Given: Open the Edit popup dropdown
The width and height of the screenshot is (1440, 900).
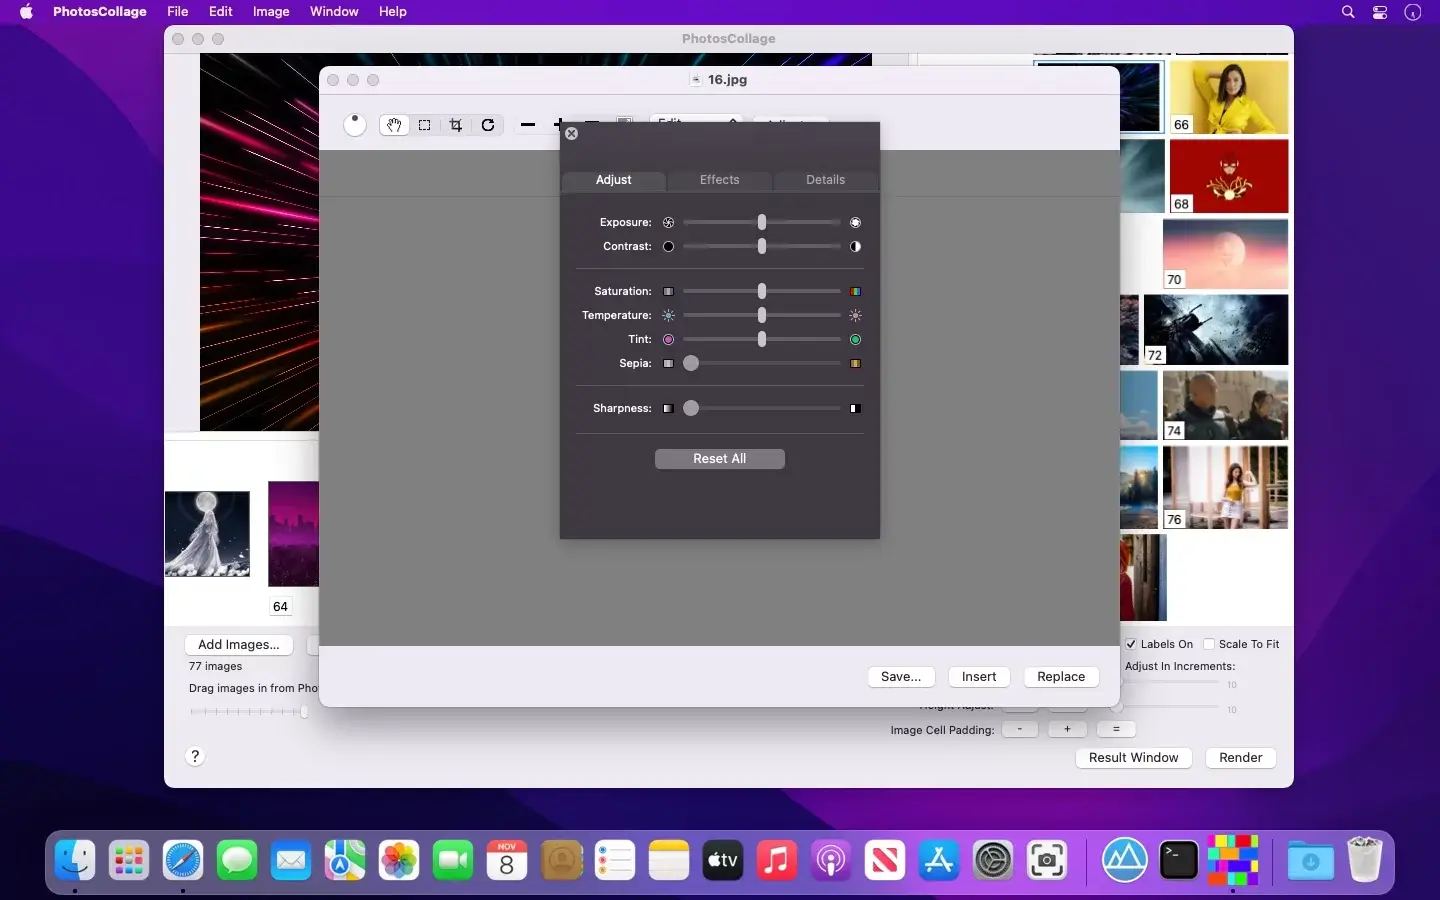Looking at the screenshot, I should coord(697,119).
